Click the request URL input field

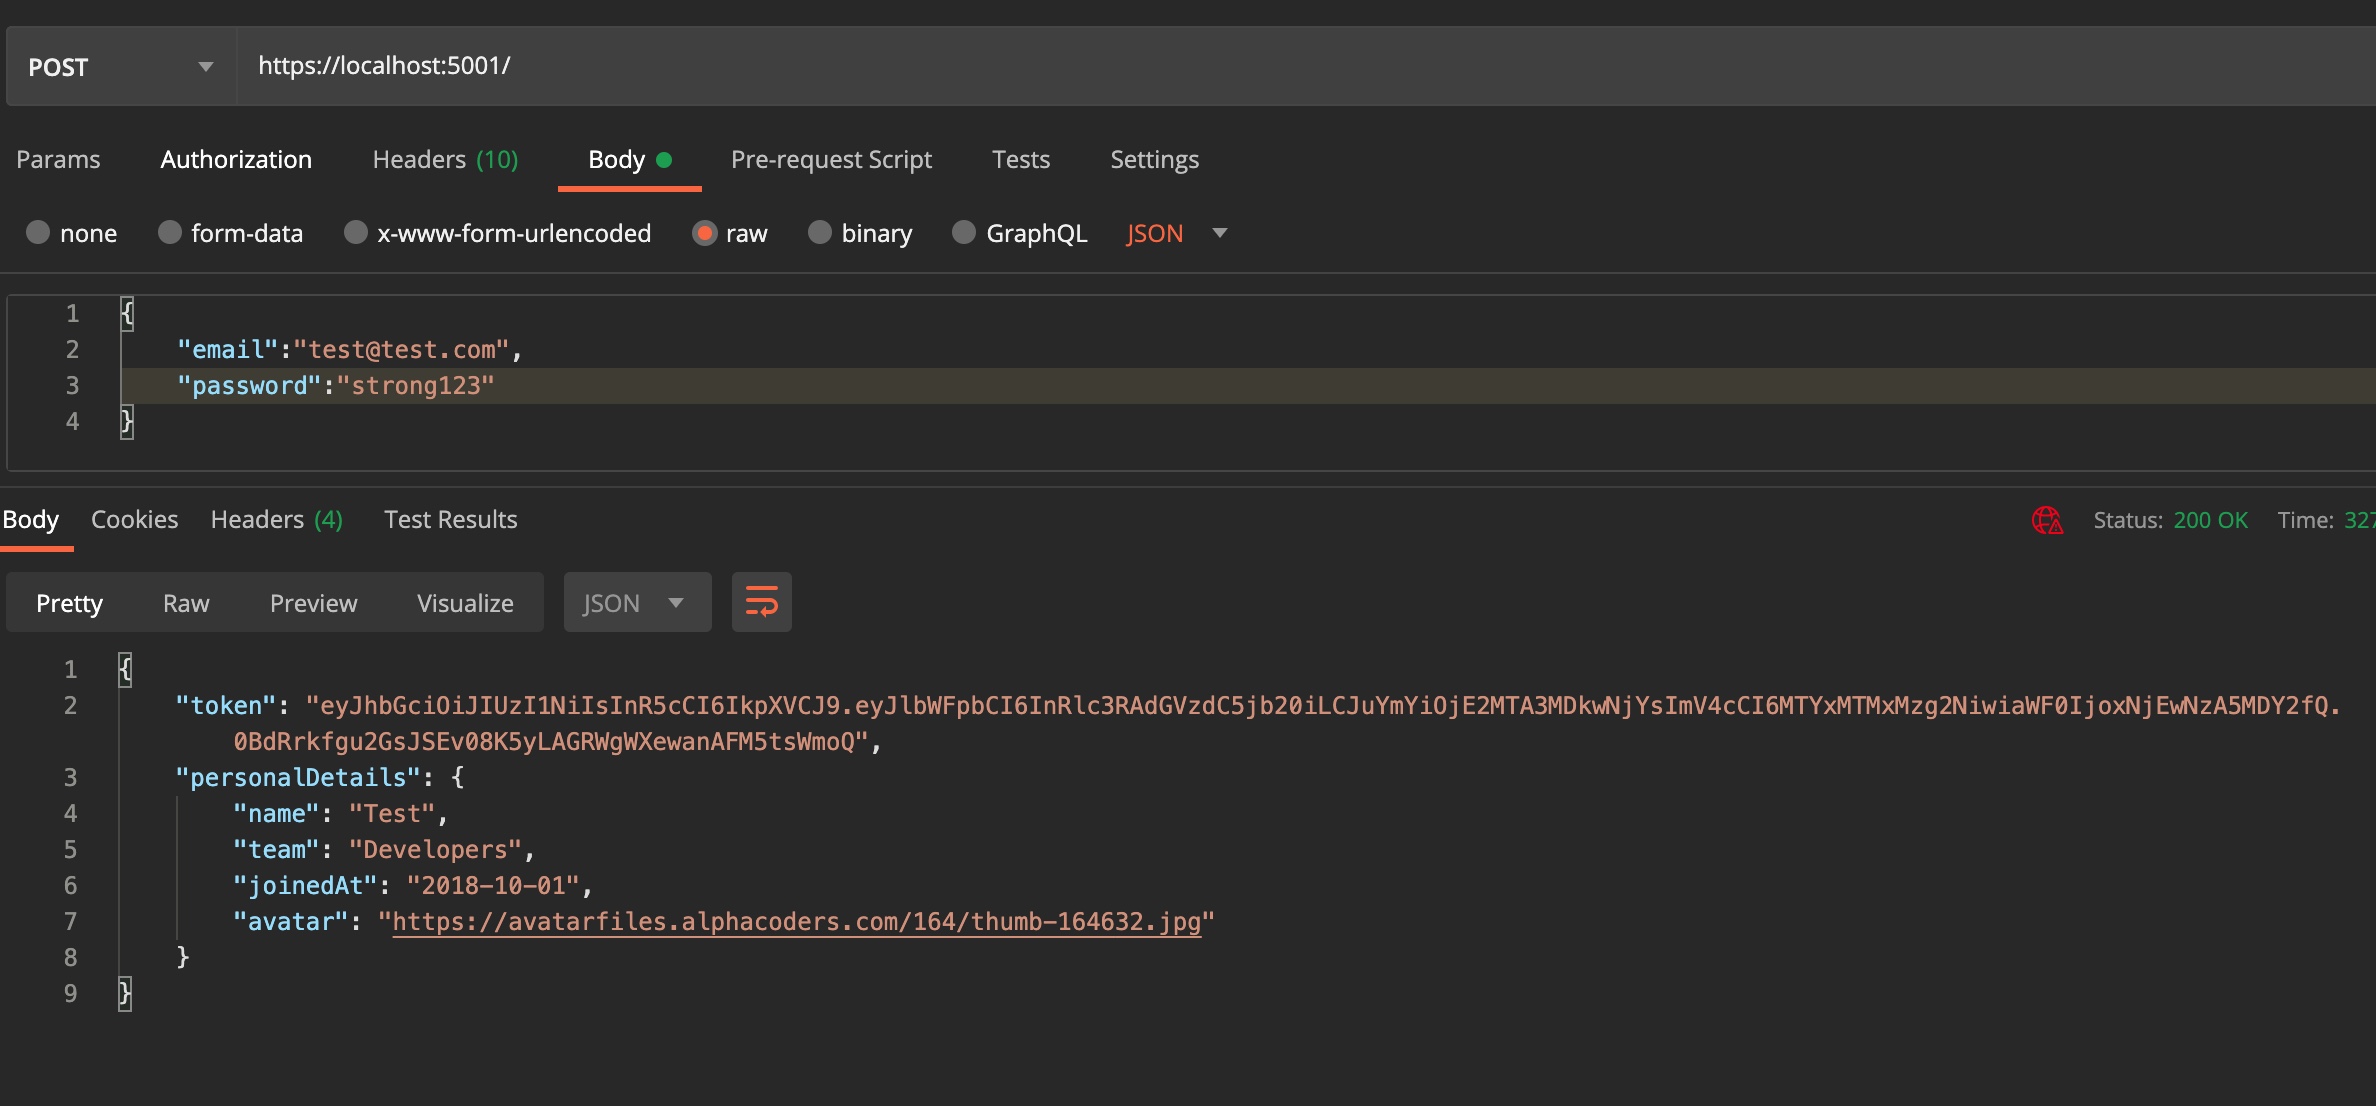coord(700,66)
